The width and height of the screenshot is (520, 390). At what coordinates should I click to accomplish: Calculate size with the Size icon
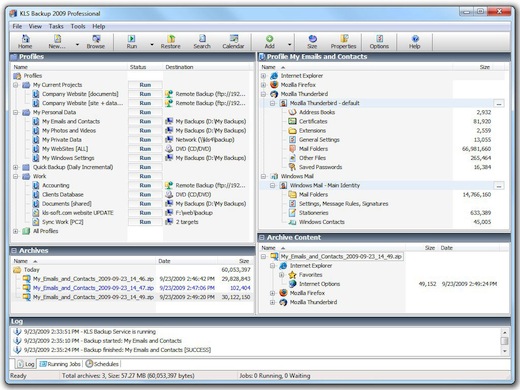coord(312,42)
